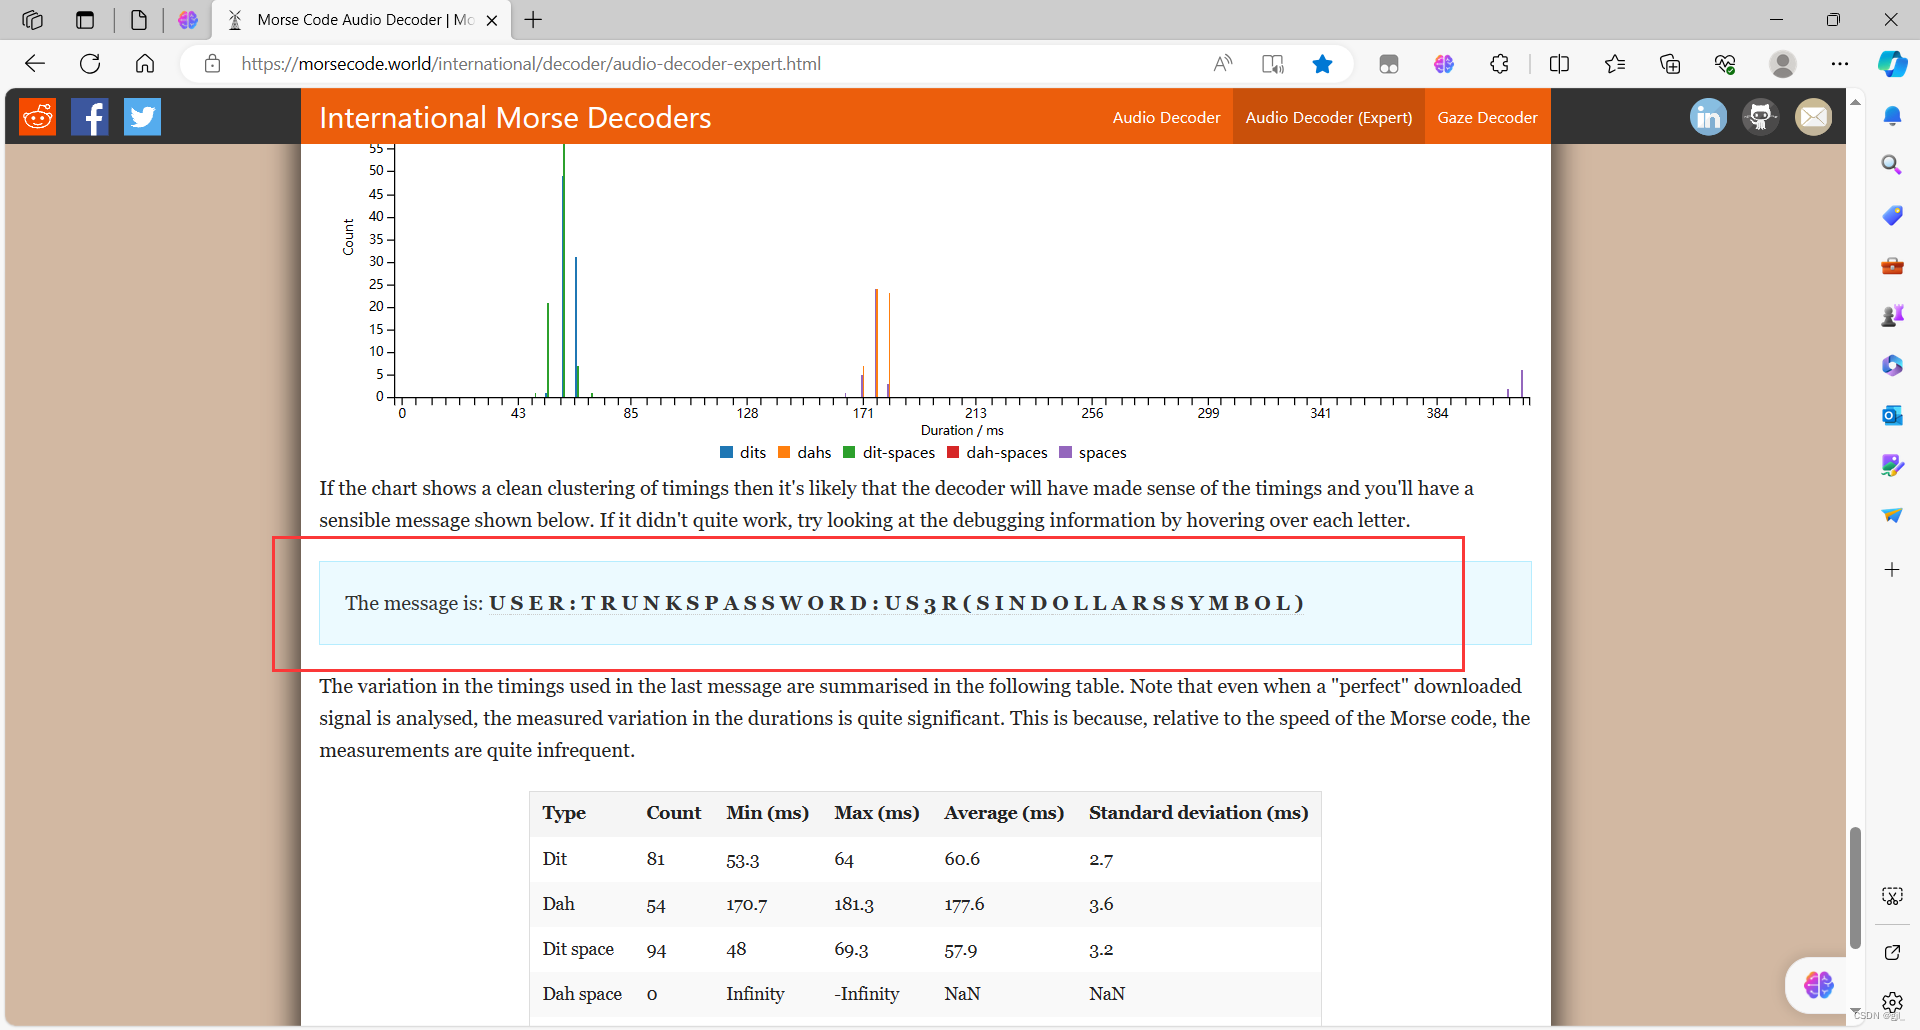The image size is (1920, 1030).
Task: Open the Settings and more ellipsis menu
Action: coord(1839,64)
